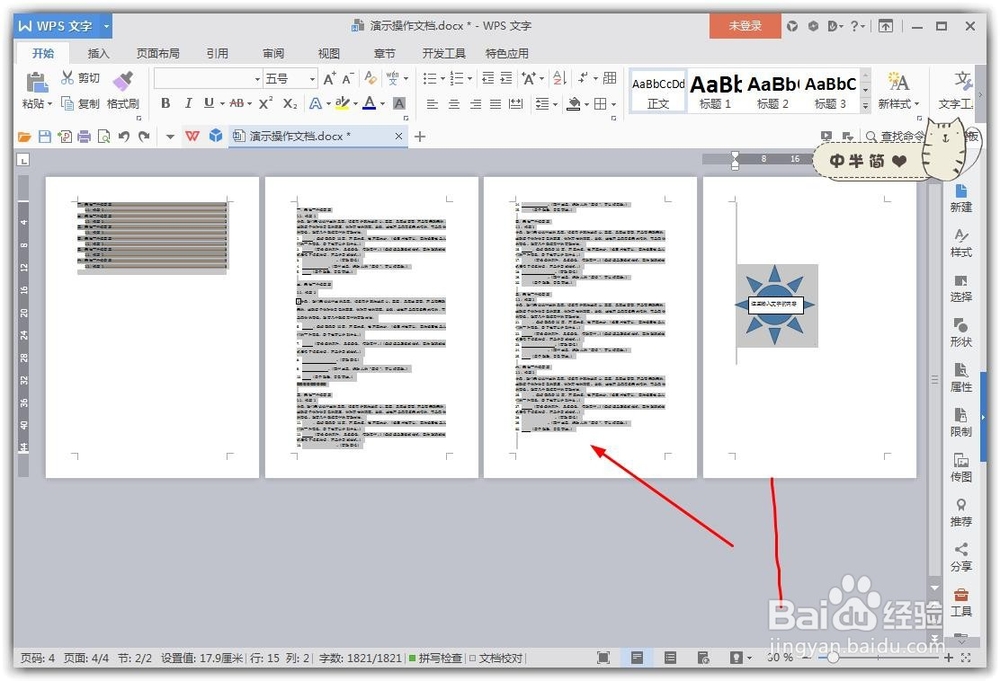Apply superscript X² formatting
The width and height of the screenshot is (1000, 681).
pos(266,103)
